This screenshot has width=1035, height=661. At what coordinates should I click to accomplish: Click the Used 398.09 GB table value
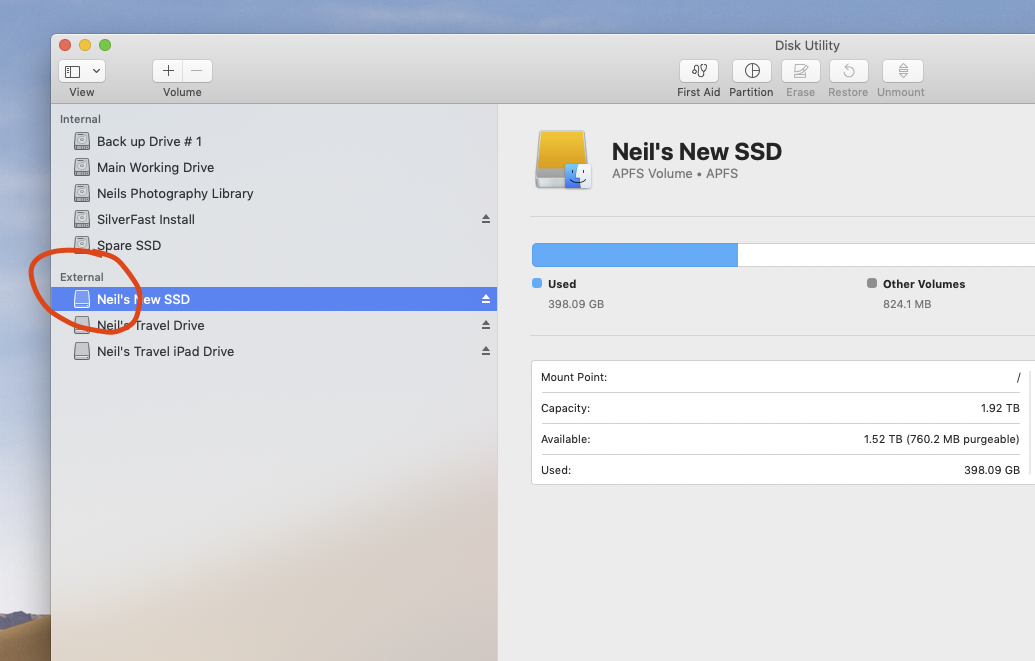click(x=991, y=470)
